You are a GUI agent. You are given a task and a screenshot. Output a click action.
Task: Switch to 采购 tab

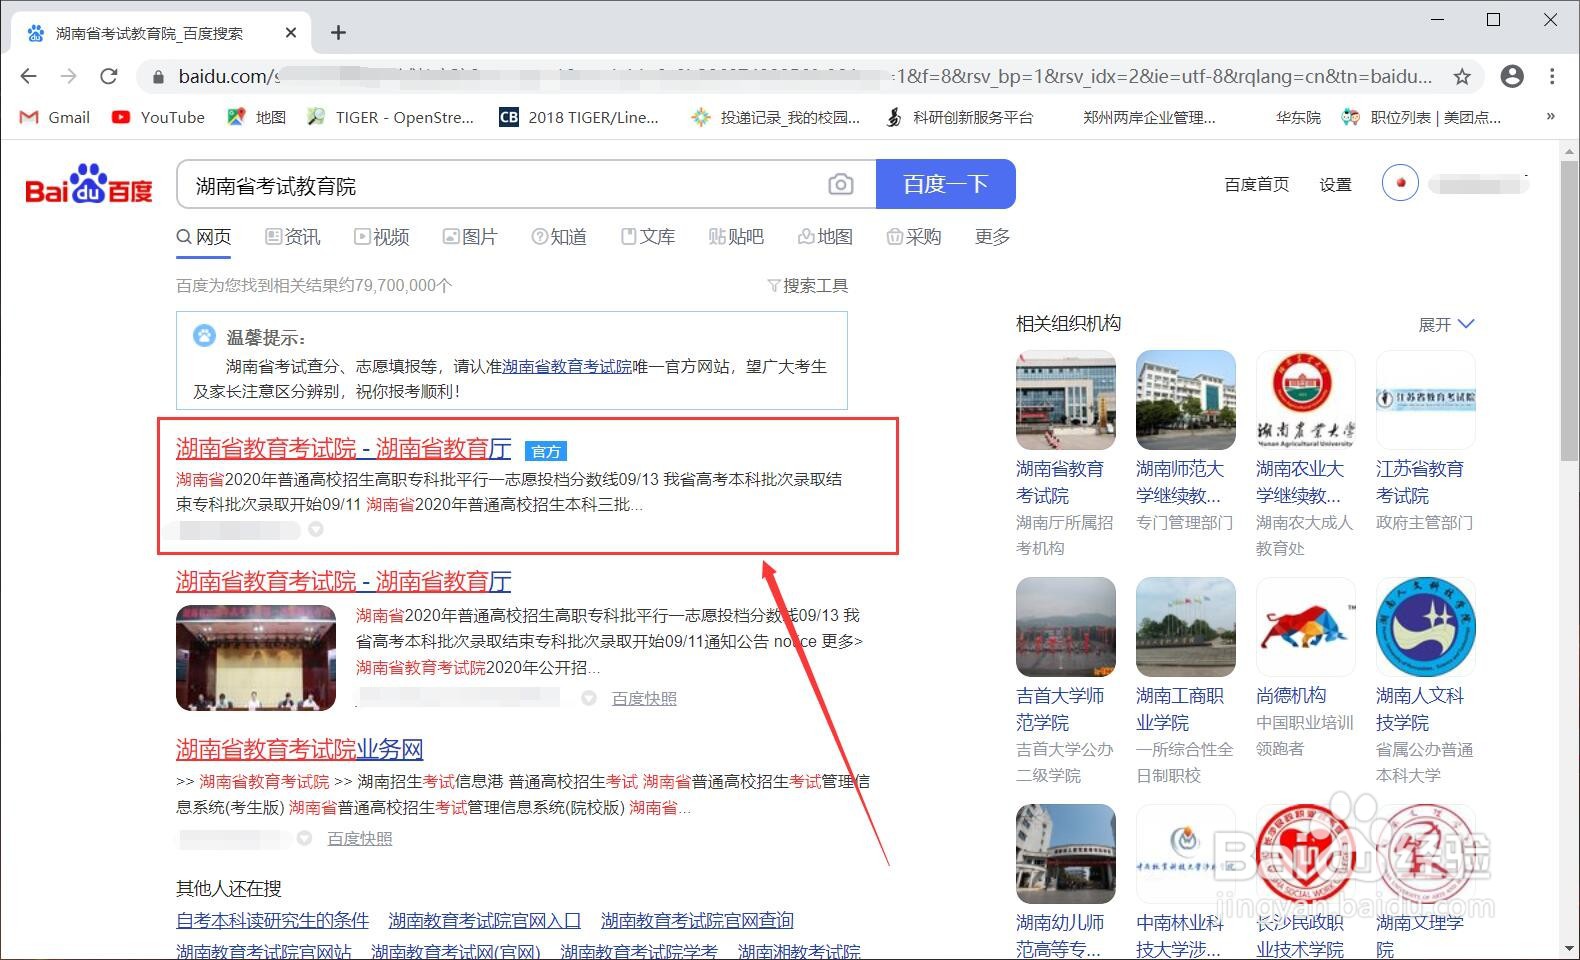(x=914, y=237)
